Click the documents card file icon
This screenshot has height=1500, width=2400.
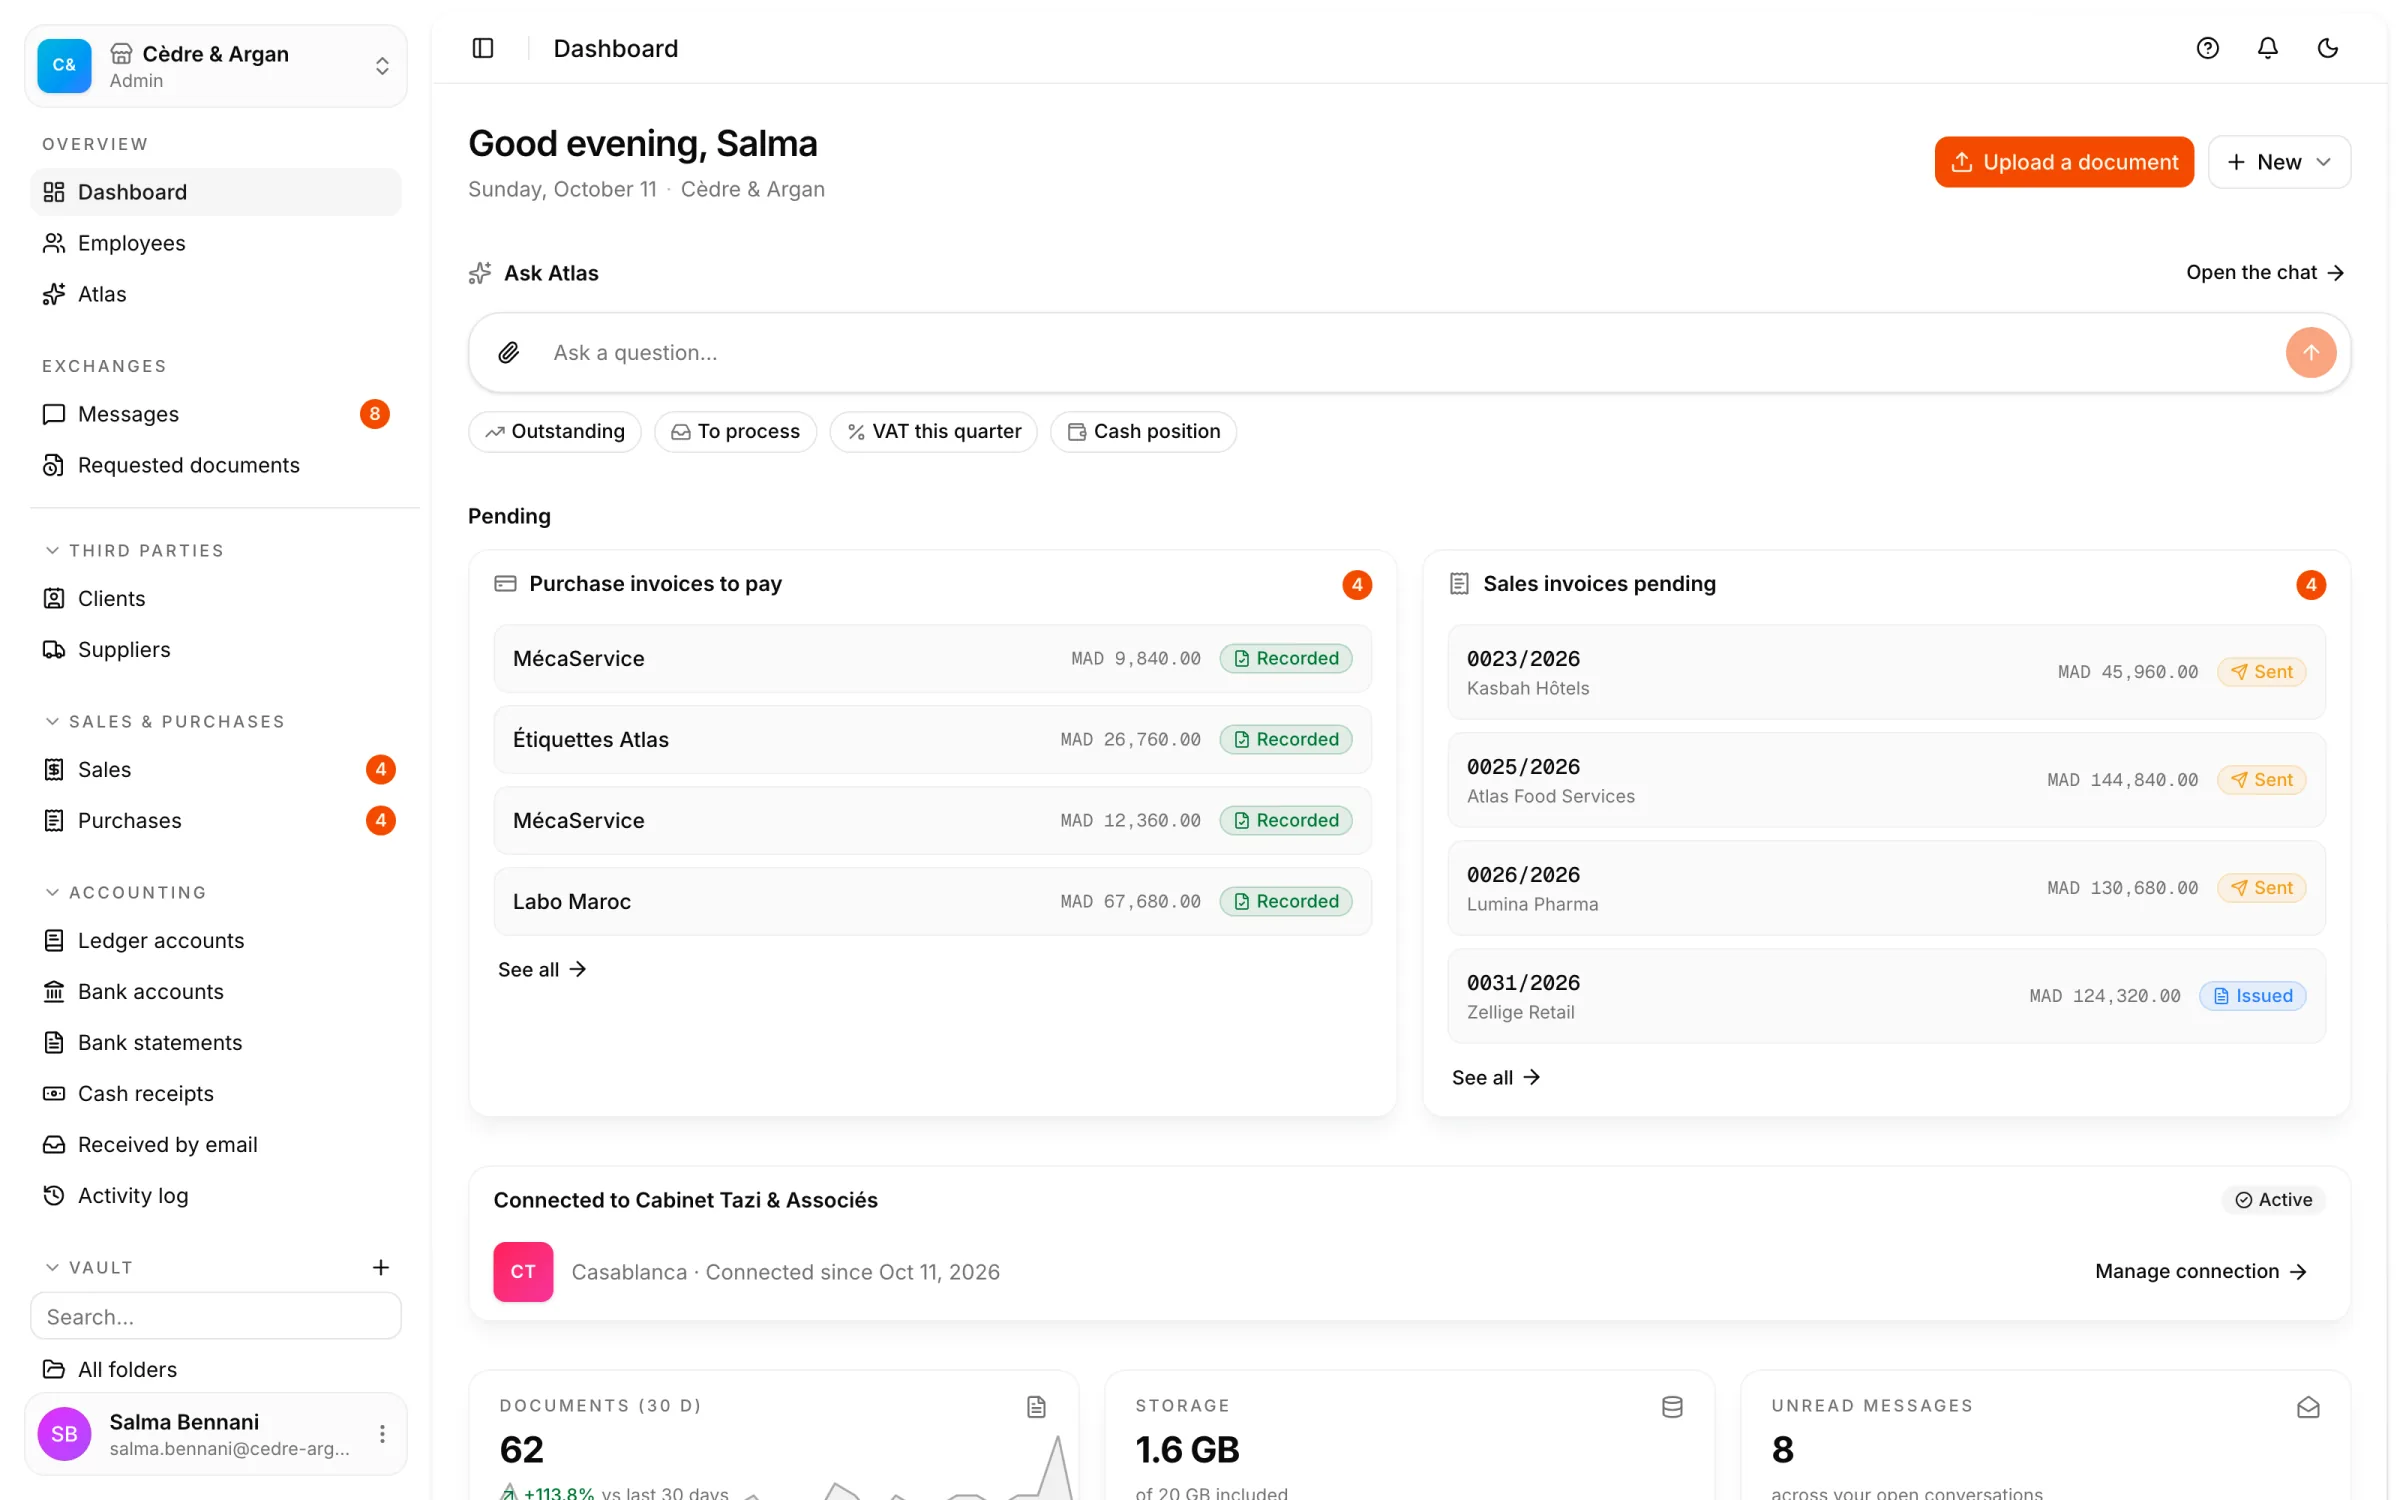coord(1036,1407)
